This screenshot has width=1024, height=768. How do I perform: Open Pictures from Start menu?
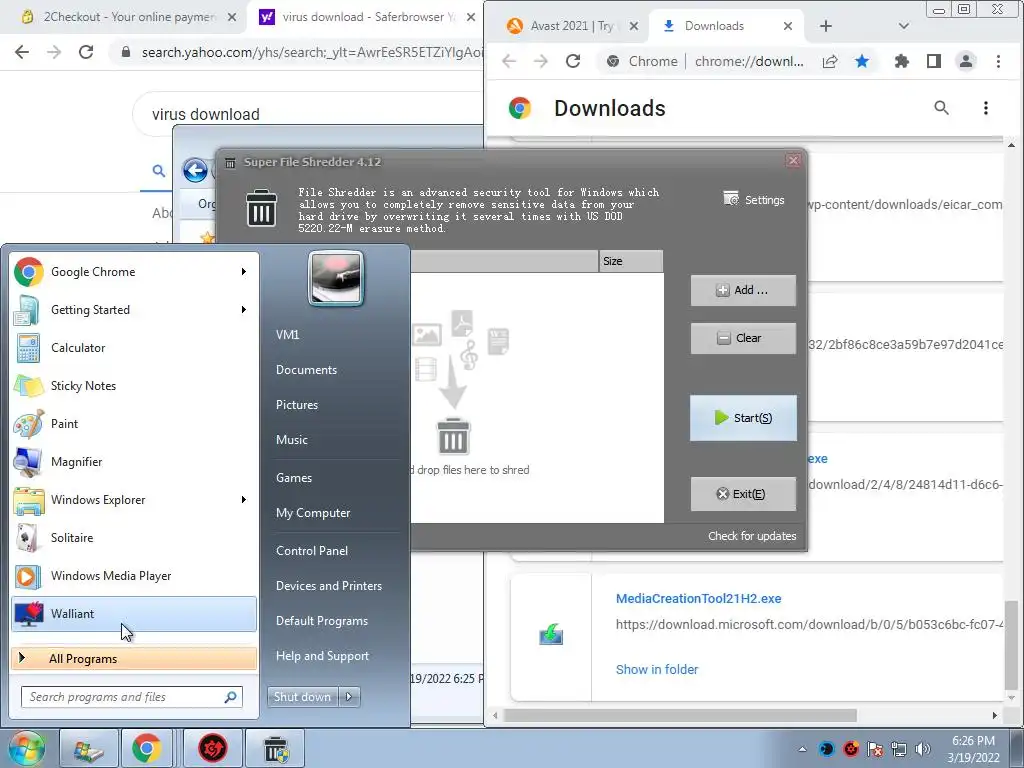point(296,405)
